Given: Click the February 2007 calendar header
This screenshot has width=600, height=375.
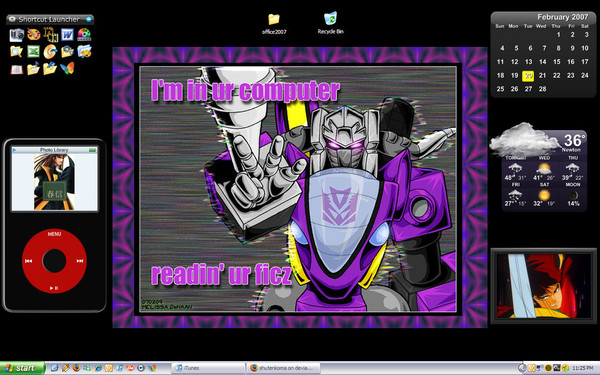Looking at the screenshot, I should click(x=562, y=17).
